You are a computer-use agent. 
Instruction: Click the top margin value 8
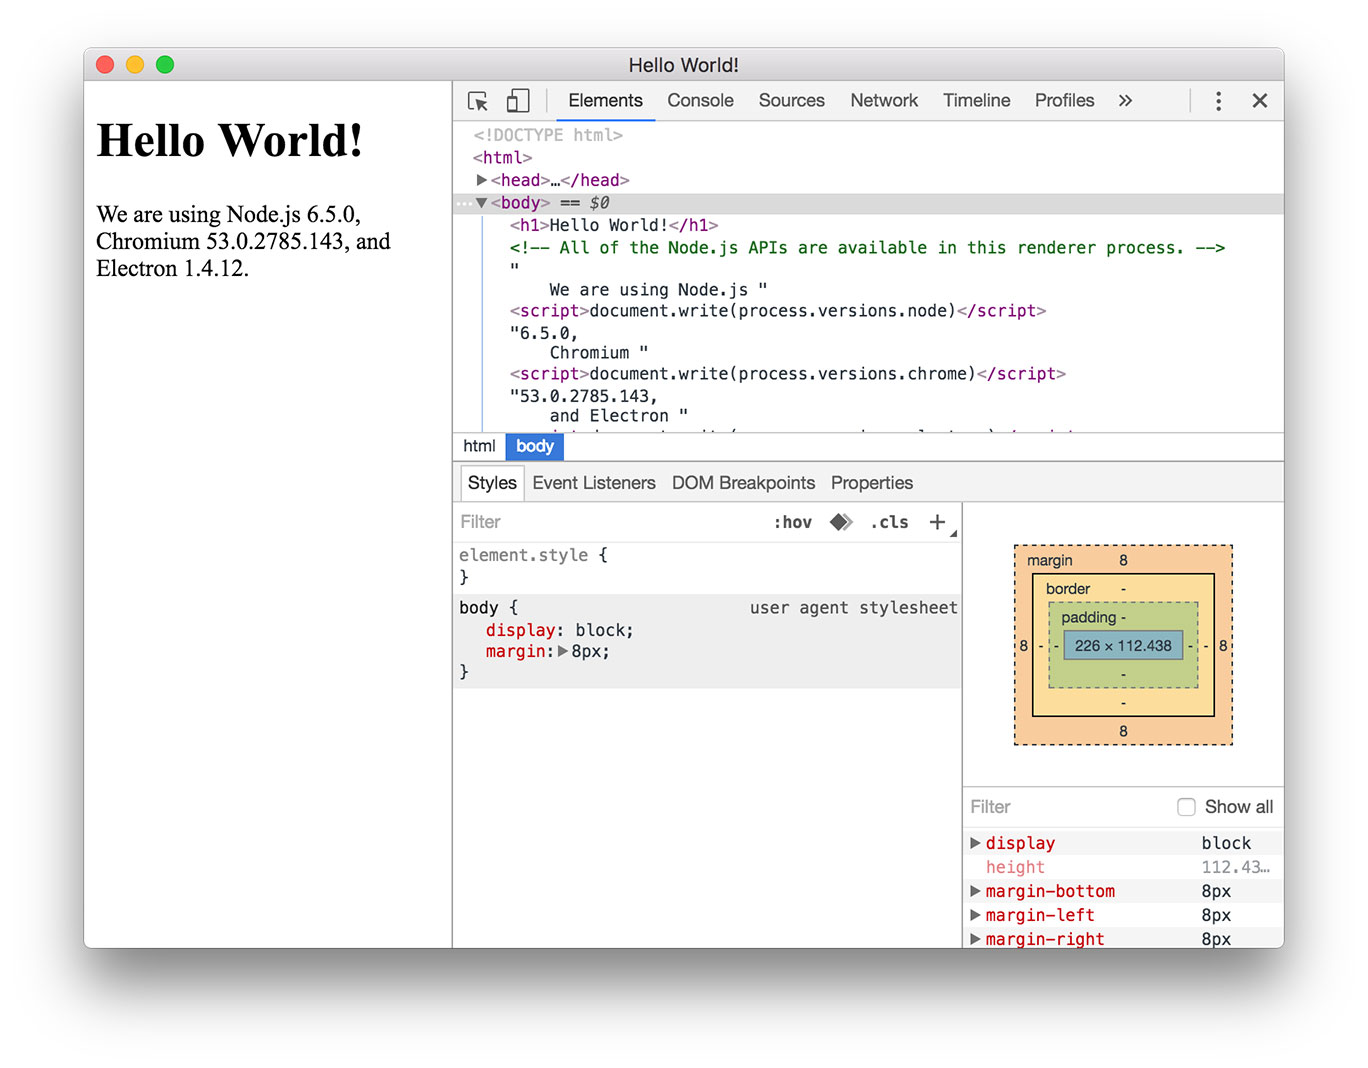[1124, 560]
